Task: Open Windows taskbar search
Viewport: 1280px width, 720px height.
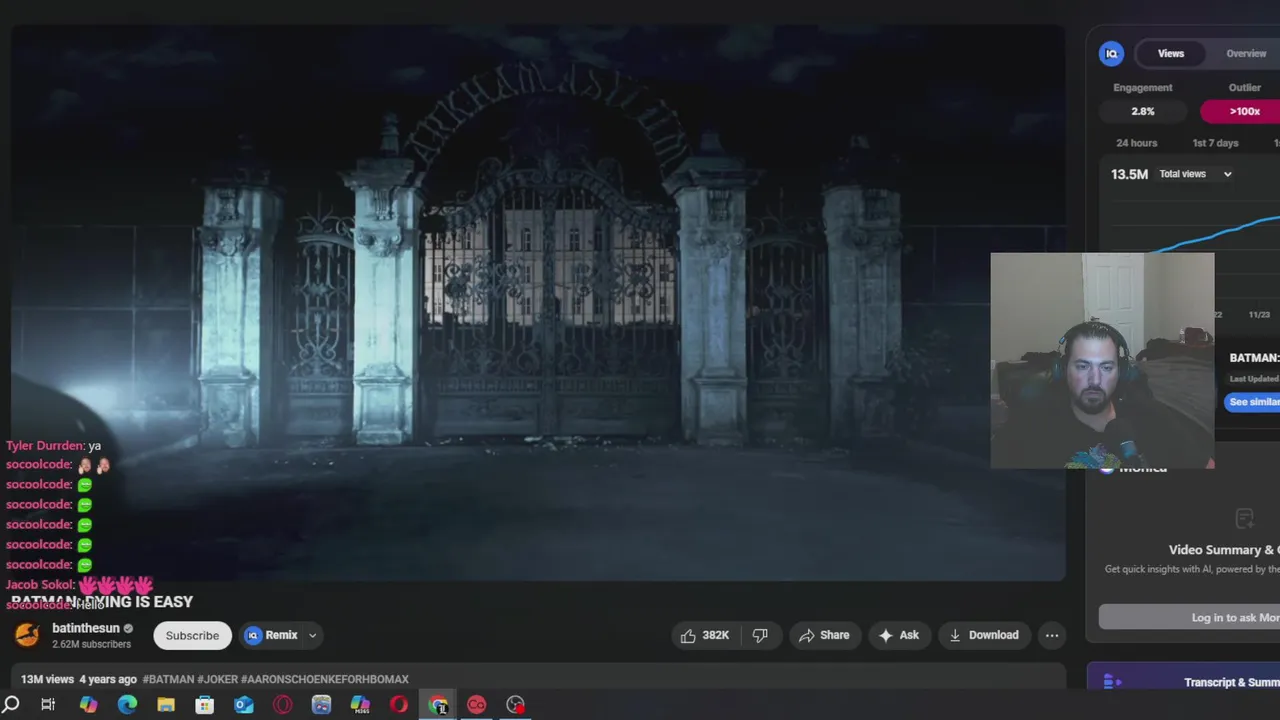Action: point(11,705)
